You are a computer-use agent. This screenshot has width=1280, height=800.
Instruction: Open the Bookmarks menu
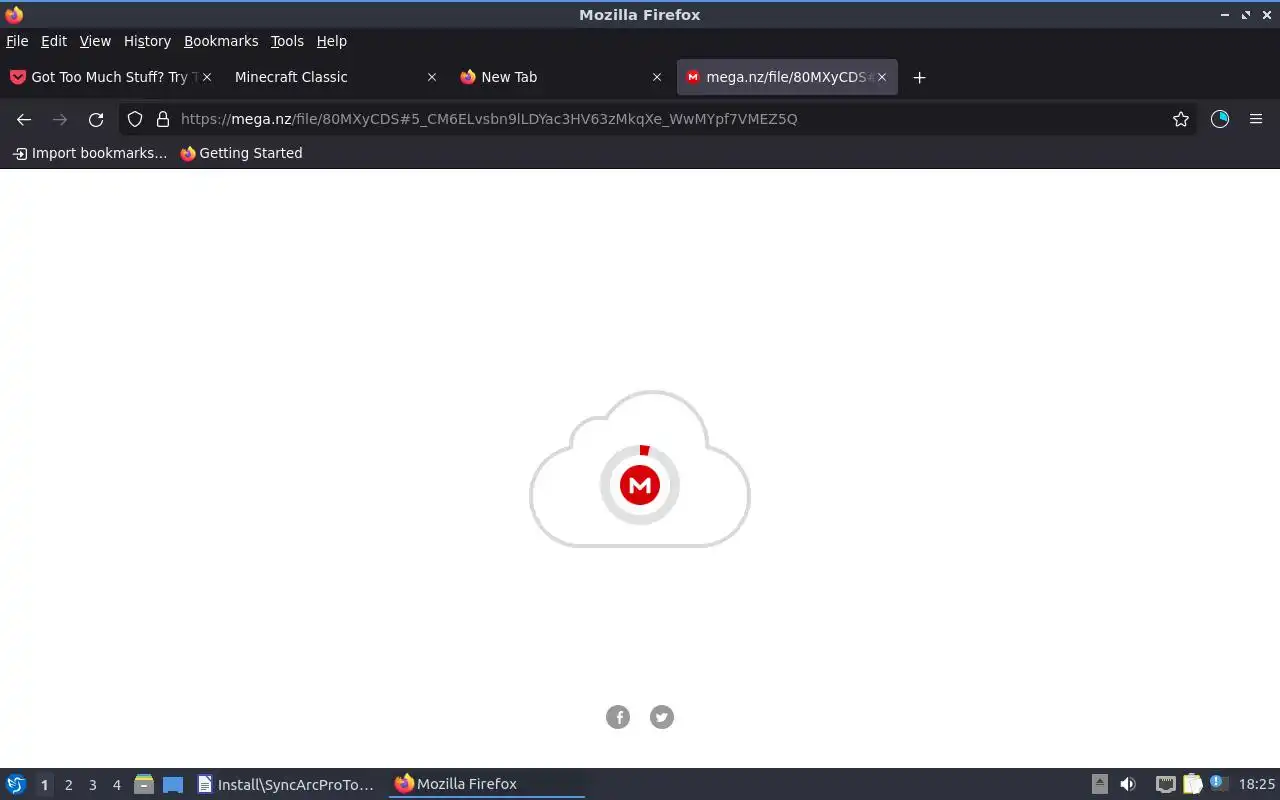pos(221,41)
